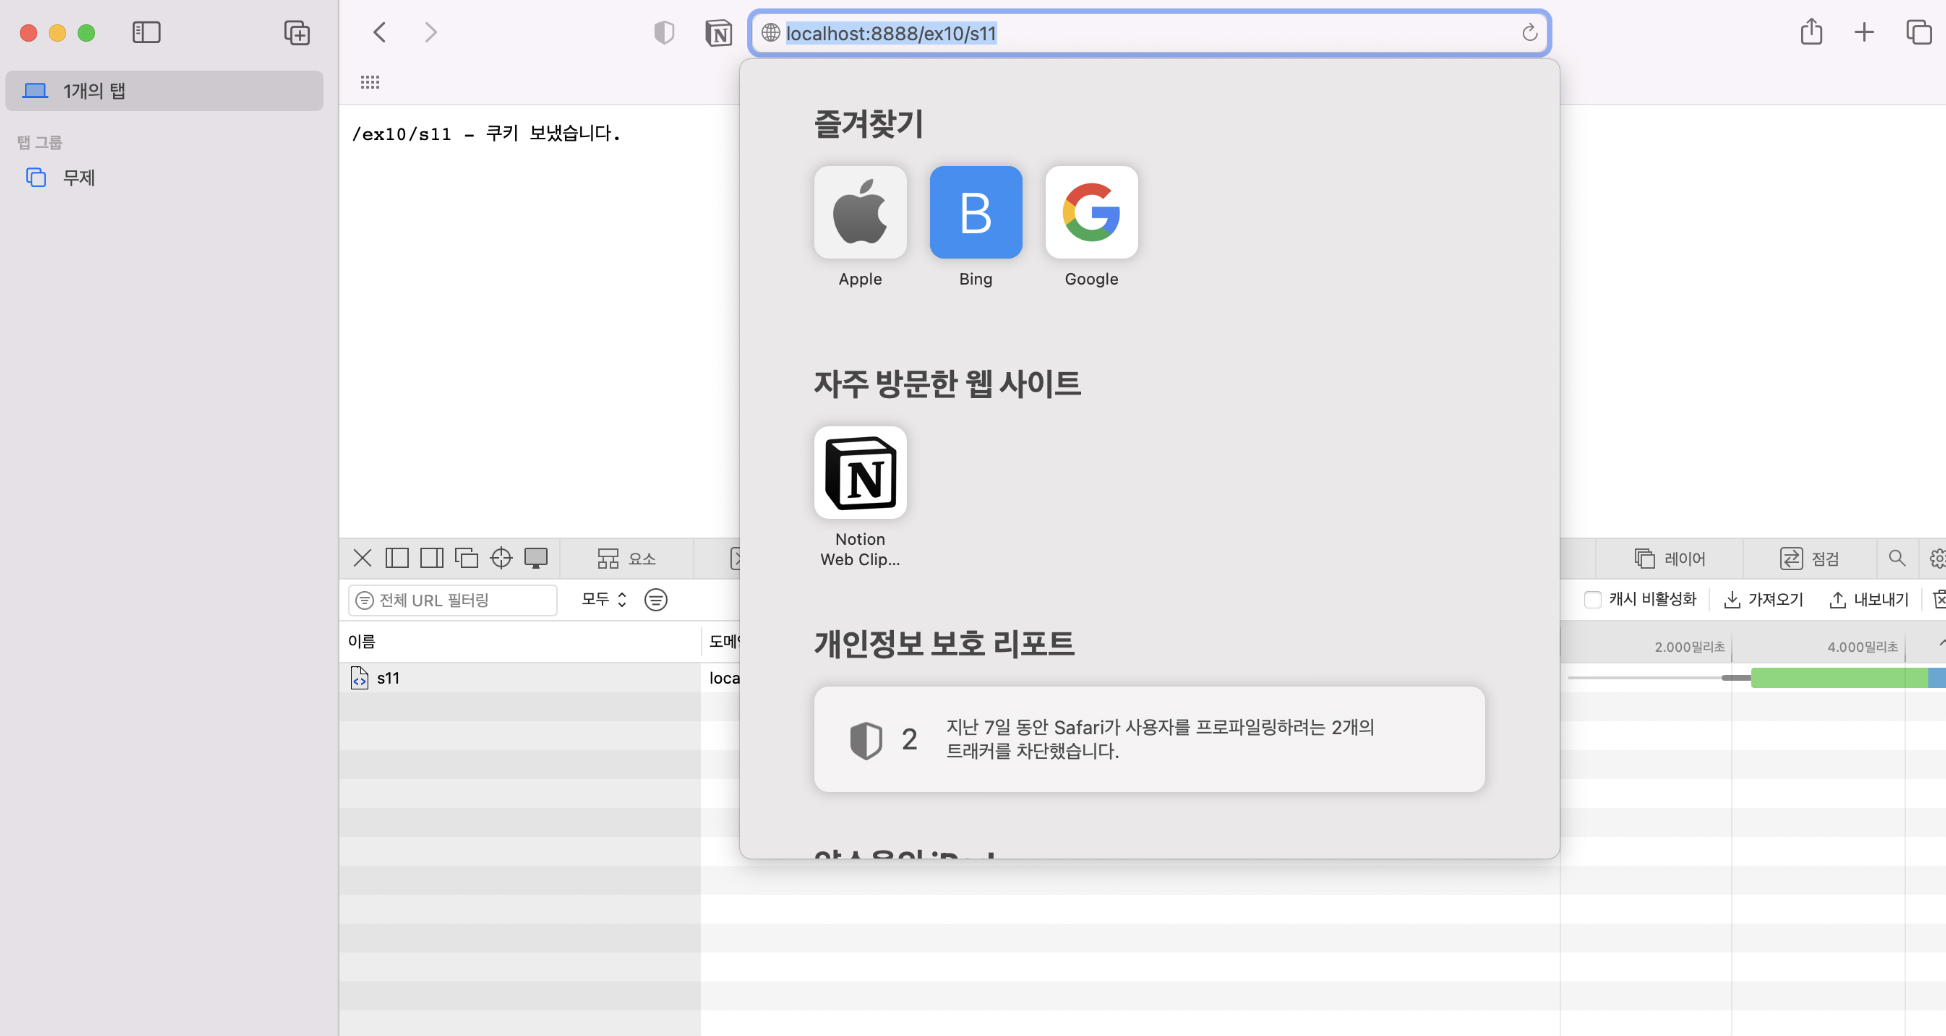The height and width of the screenshot is (1036, 1946).
Task: Click the green s11 timeline bar
Action: click(1839, 678)
